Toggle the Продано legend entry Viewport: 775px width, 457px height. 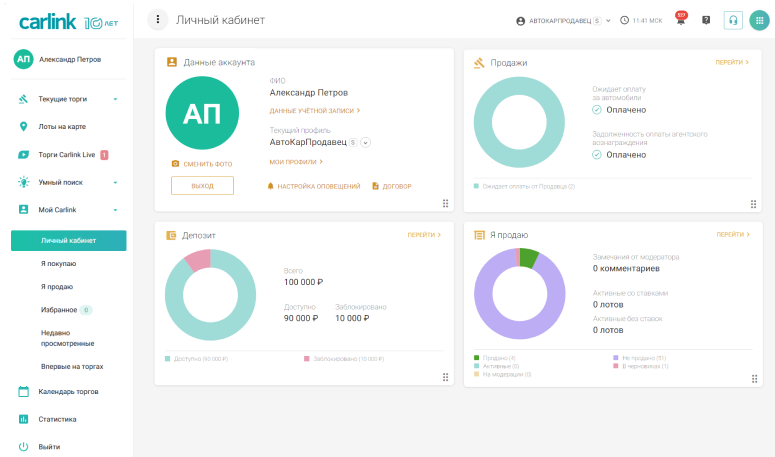click(x=497, y=357)
